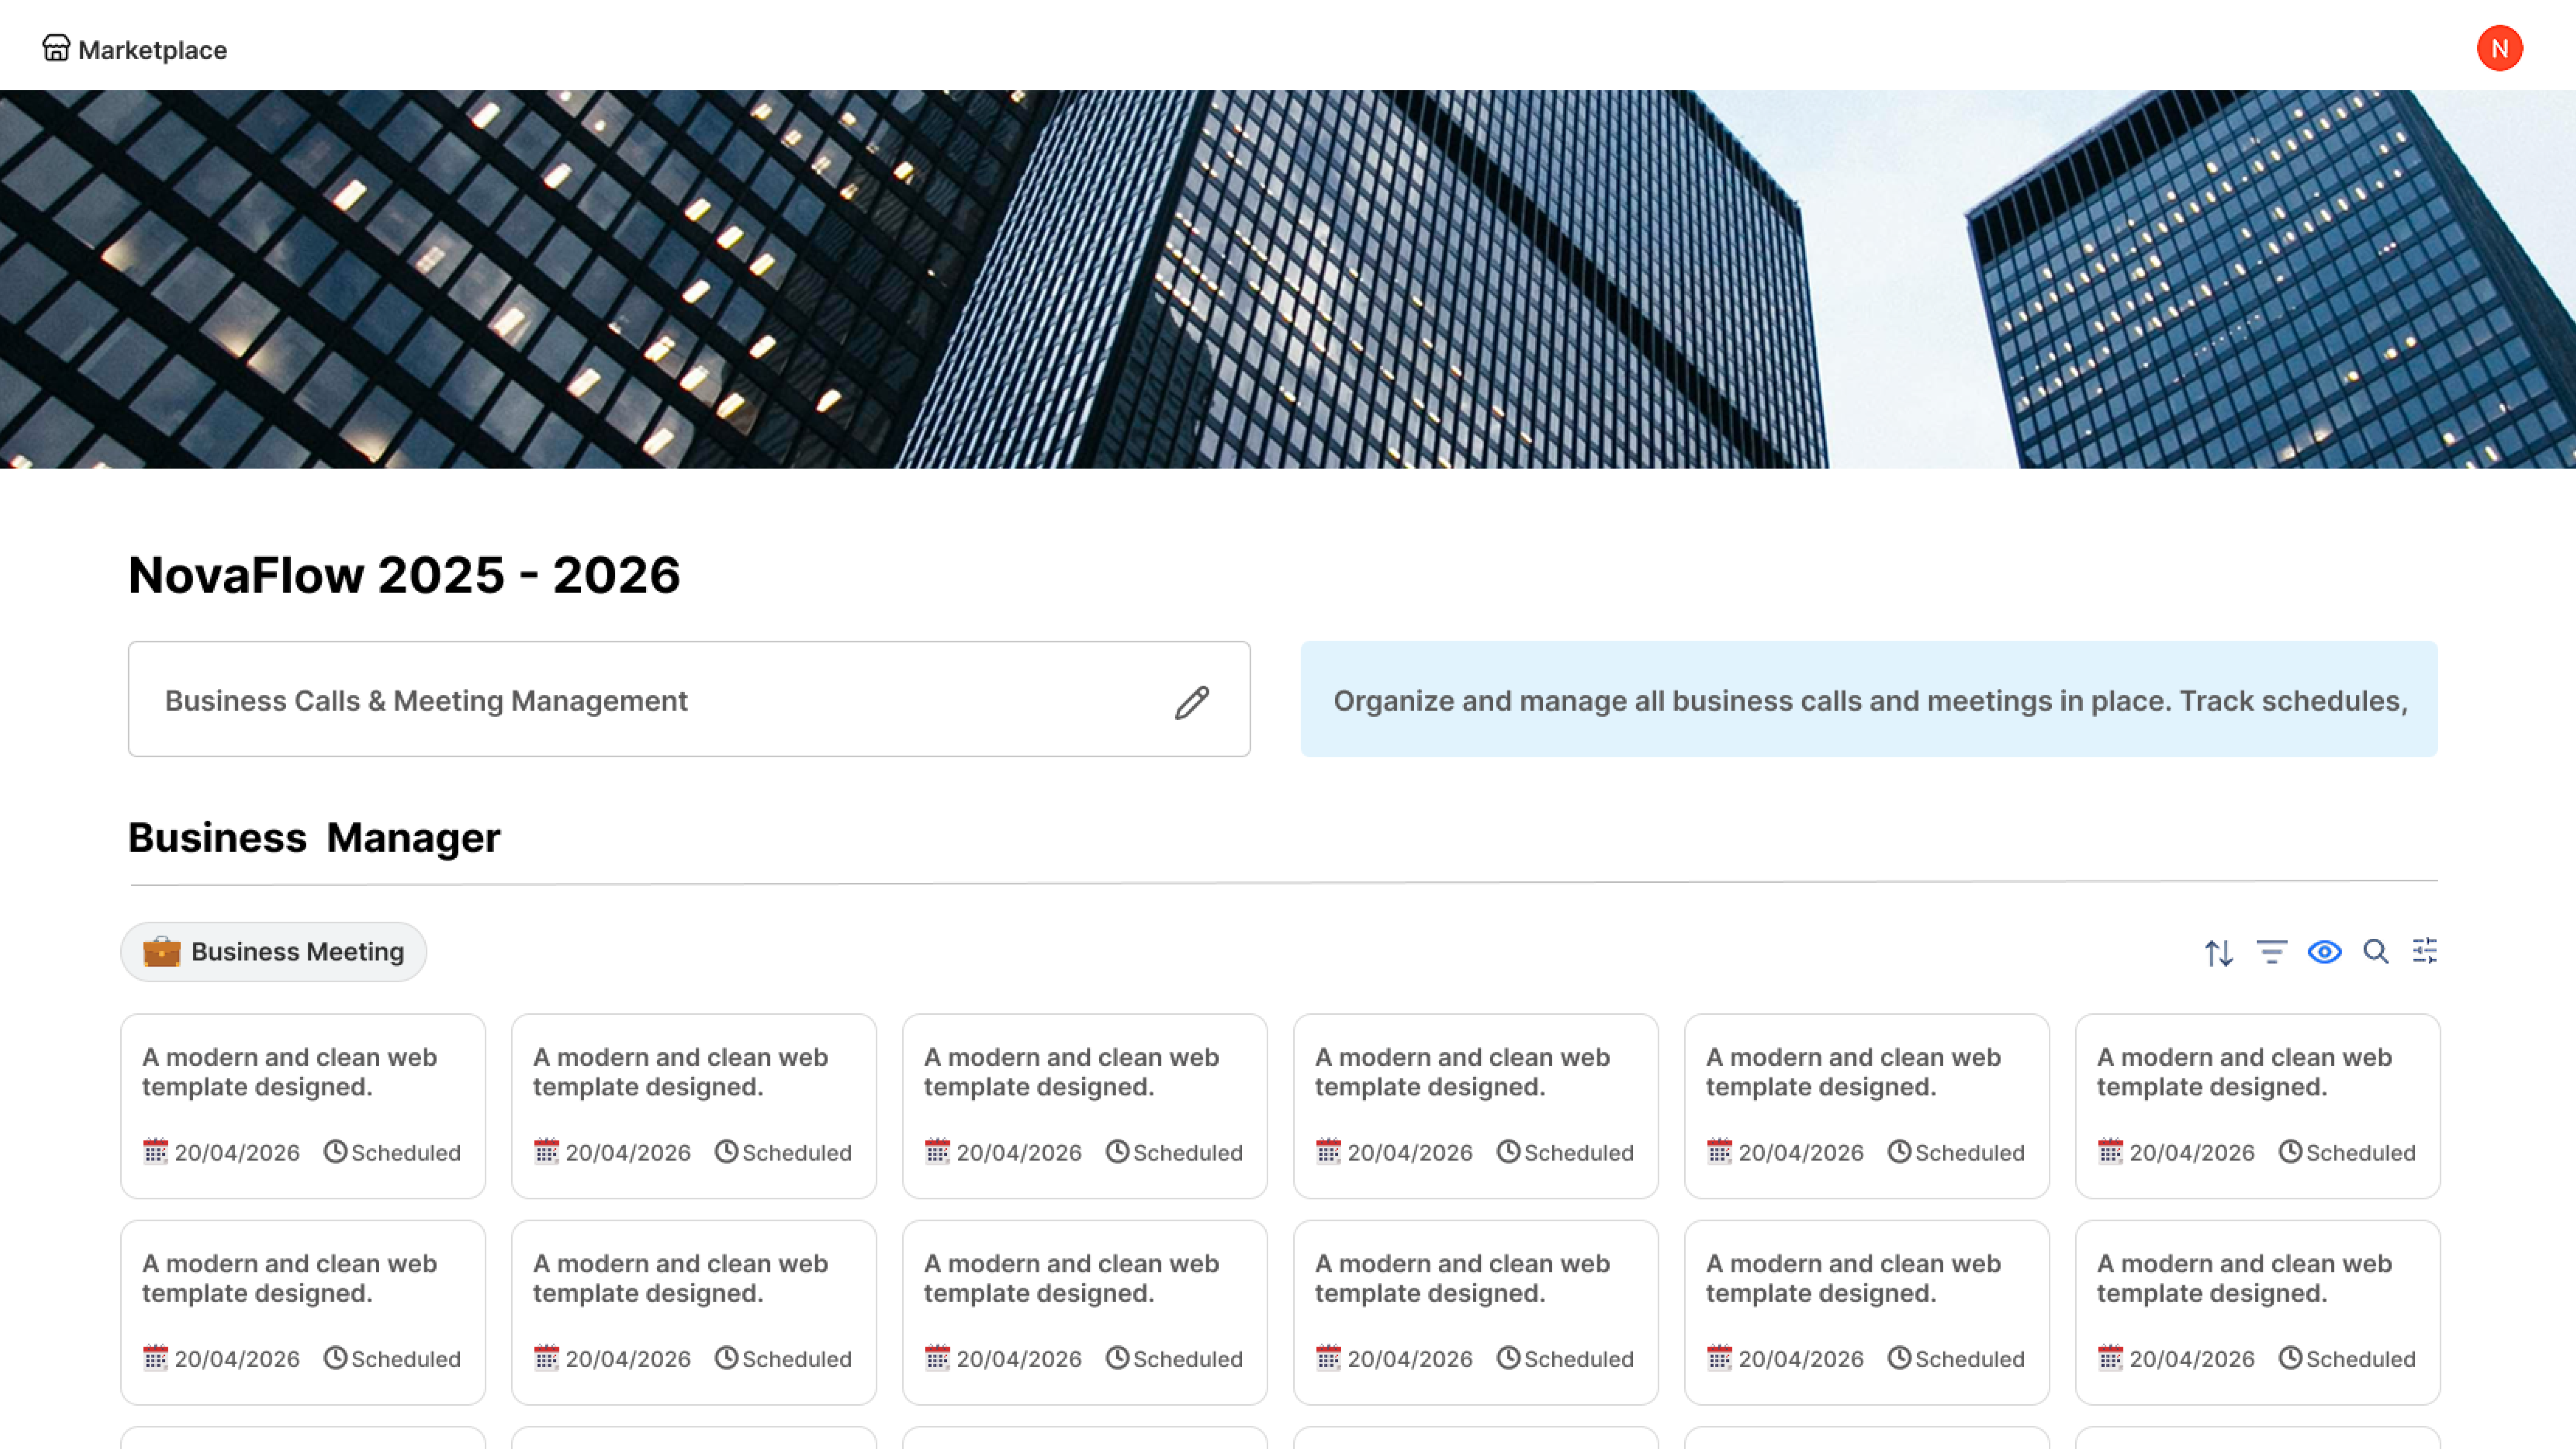Select the Business Meeting tab chip

pyautogui.click(x=274, y=952)
